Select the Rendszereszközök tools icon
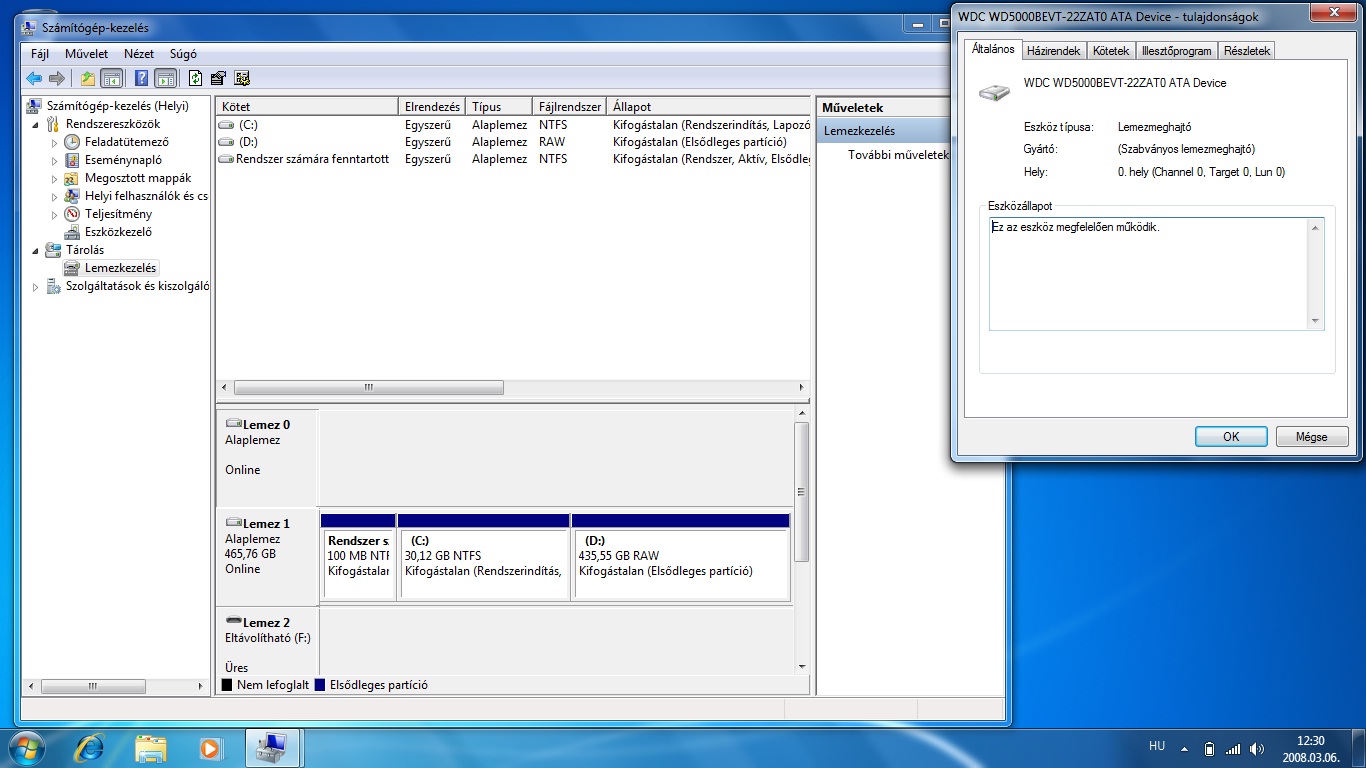 53,124
